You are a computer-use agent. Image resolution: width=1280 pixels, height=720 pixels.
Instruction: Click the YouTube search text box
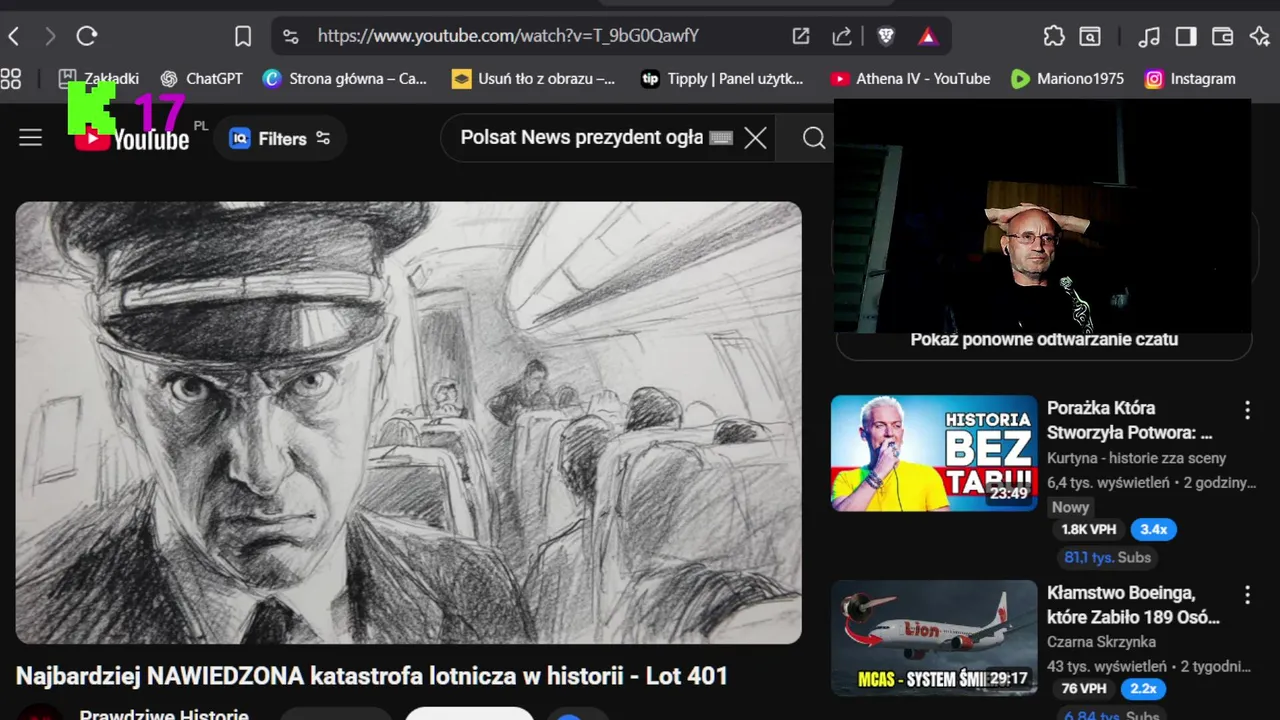pos(581,138)
